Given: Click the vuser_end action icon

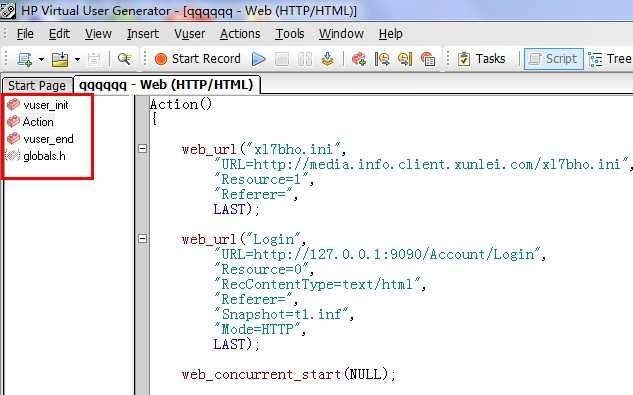Looking at the screenshot, I should coord(13,139).
